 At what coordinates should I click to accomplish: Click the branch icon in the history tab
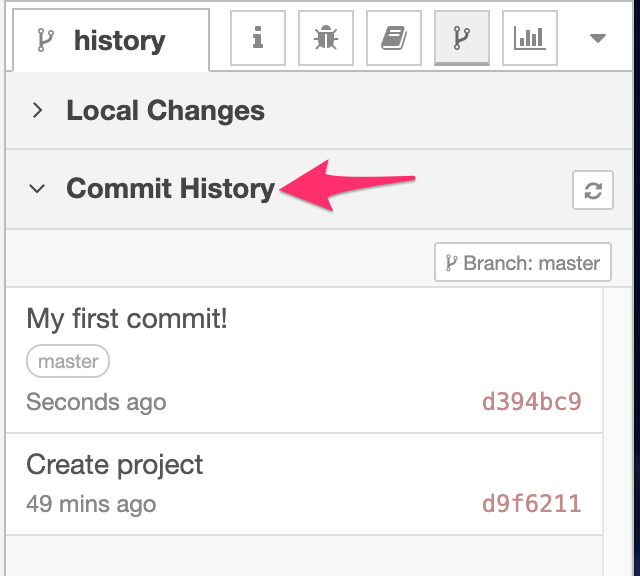44,41
